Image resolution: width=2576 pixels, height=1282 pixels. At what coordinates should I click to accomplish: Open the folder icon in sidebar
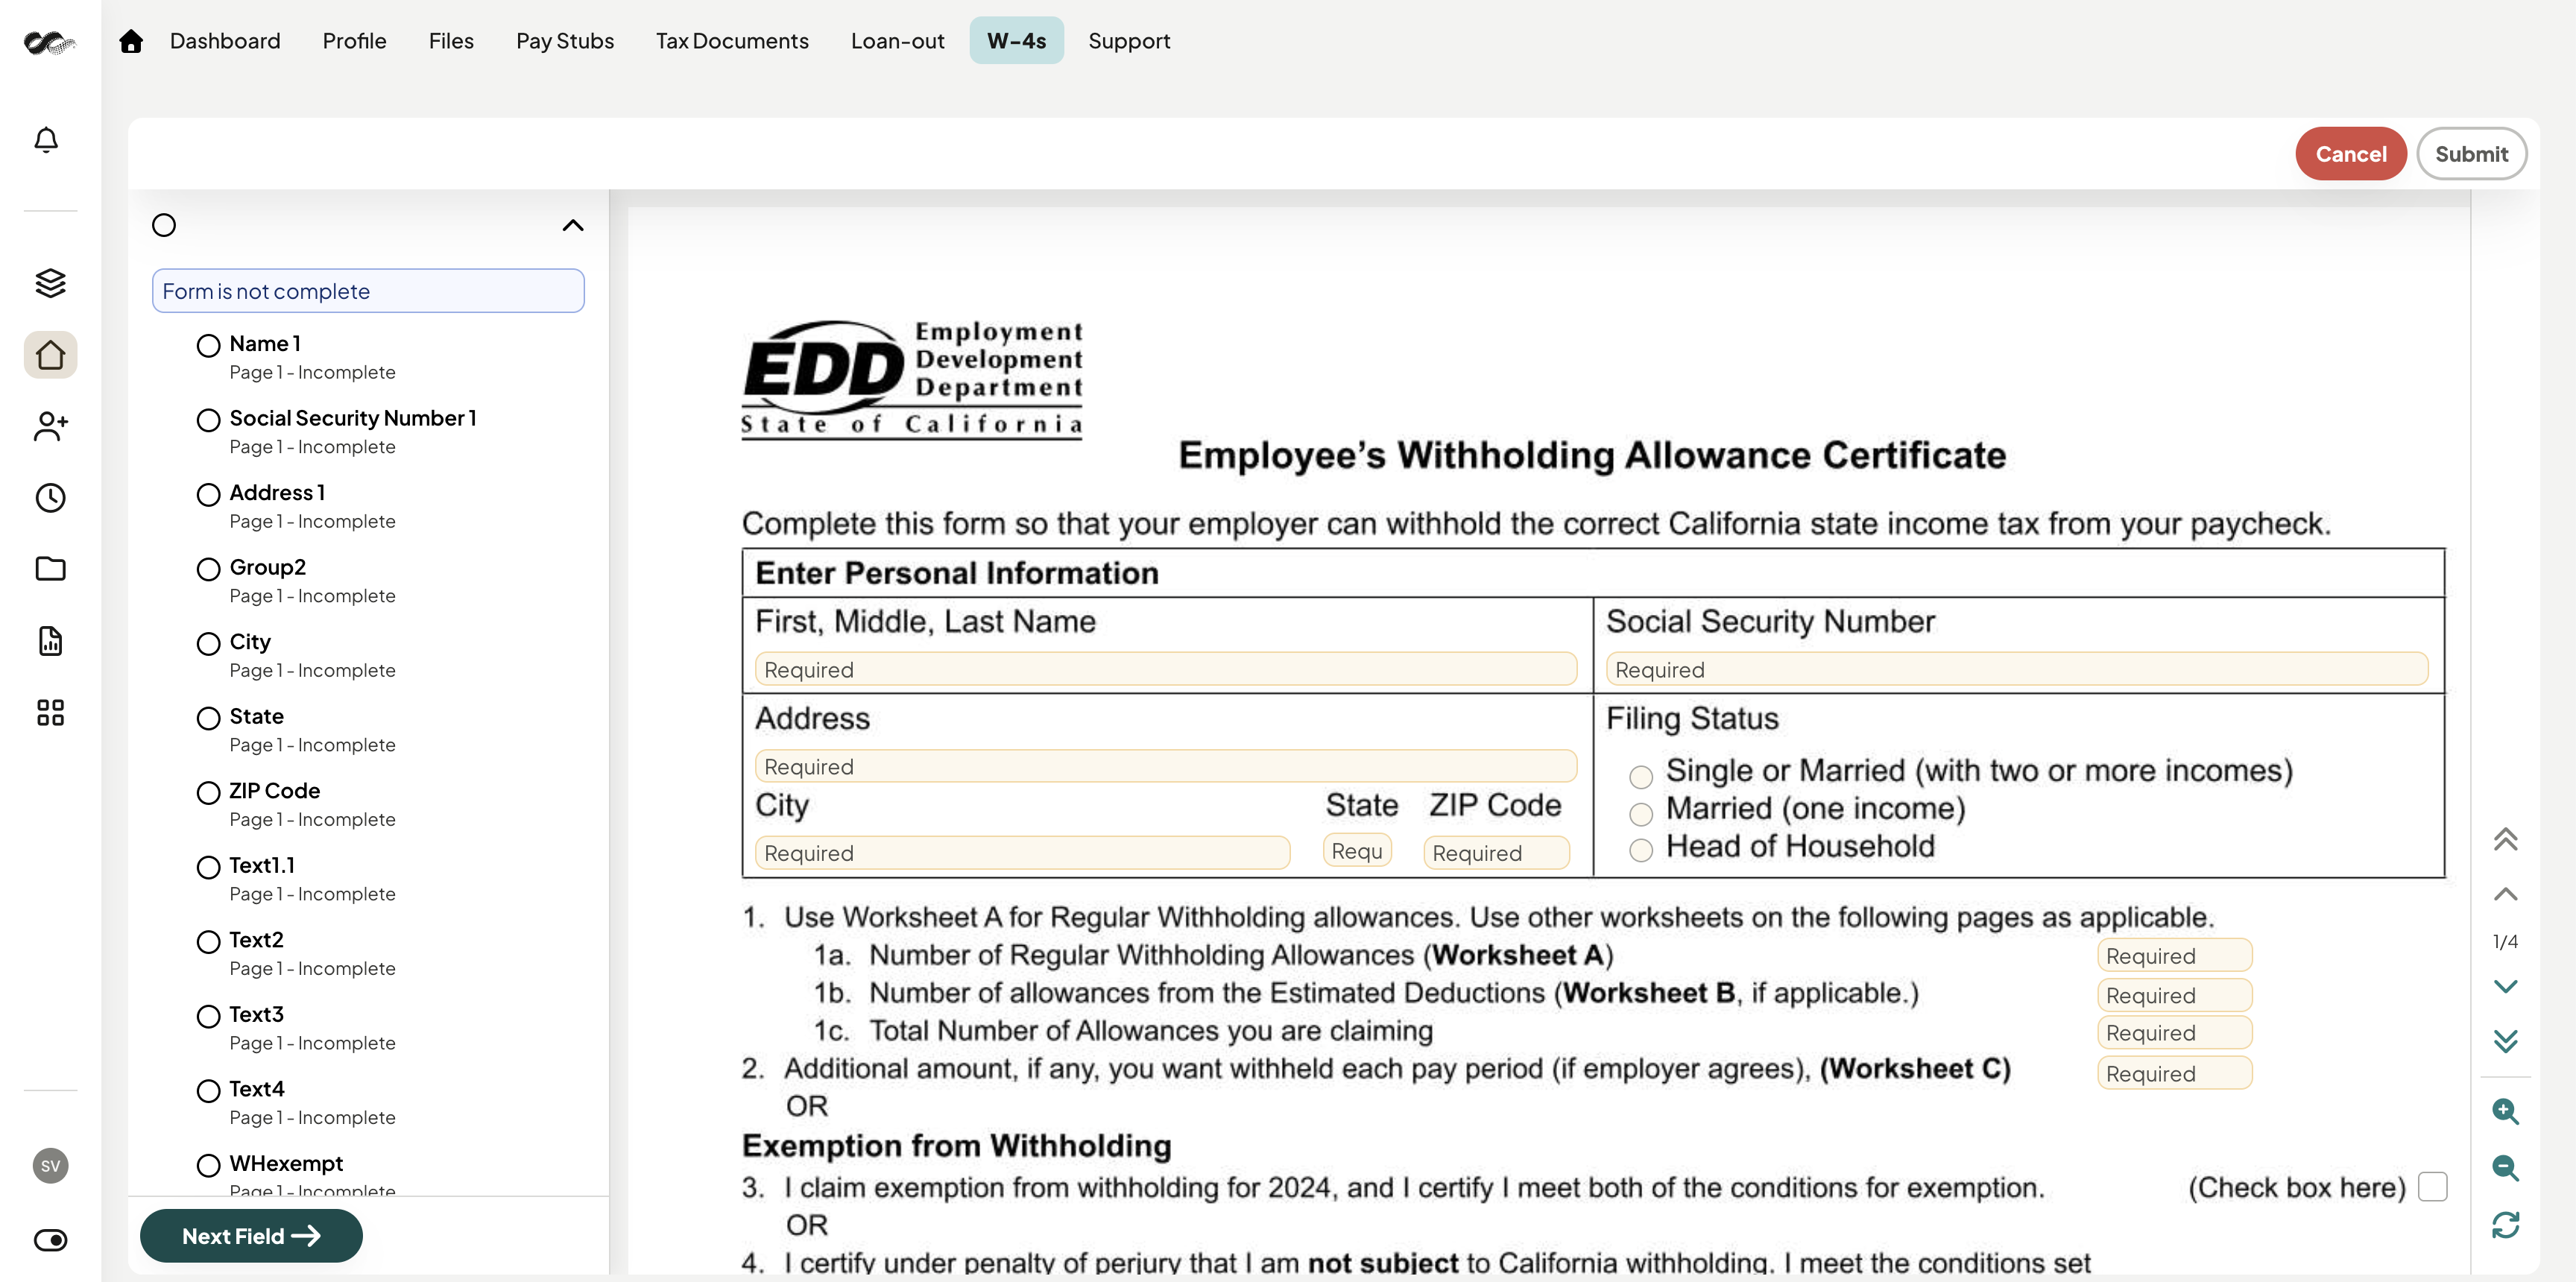51,569
